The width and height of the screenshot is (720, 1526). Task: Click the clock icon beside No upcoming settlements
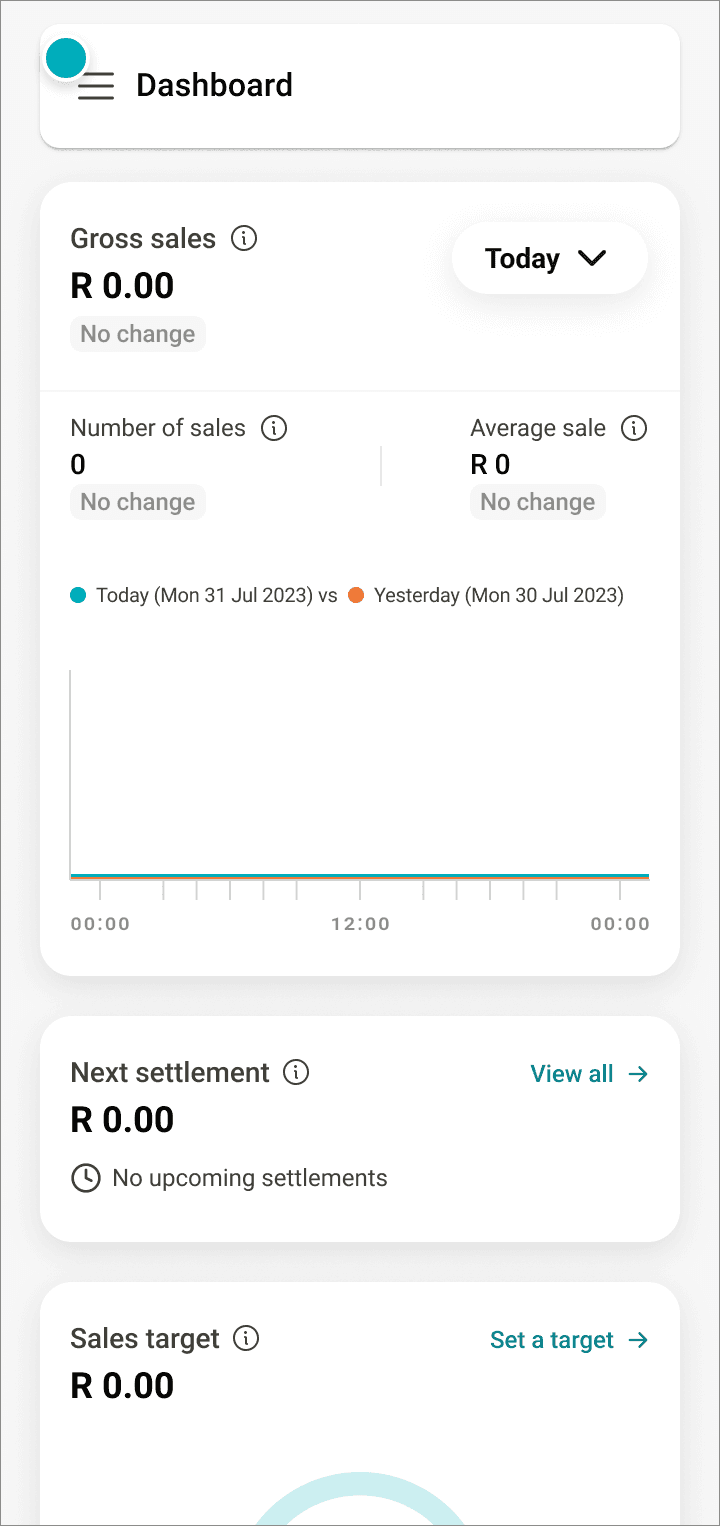[86, 1178]
